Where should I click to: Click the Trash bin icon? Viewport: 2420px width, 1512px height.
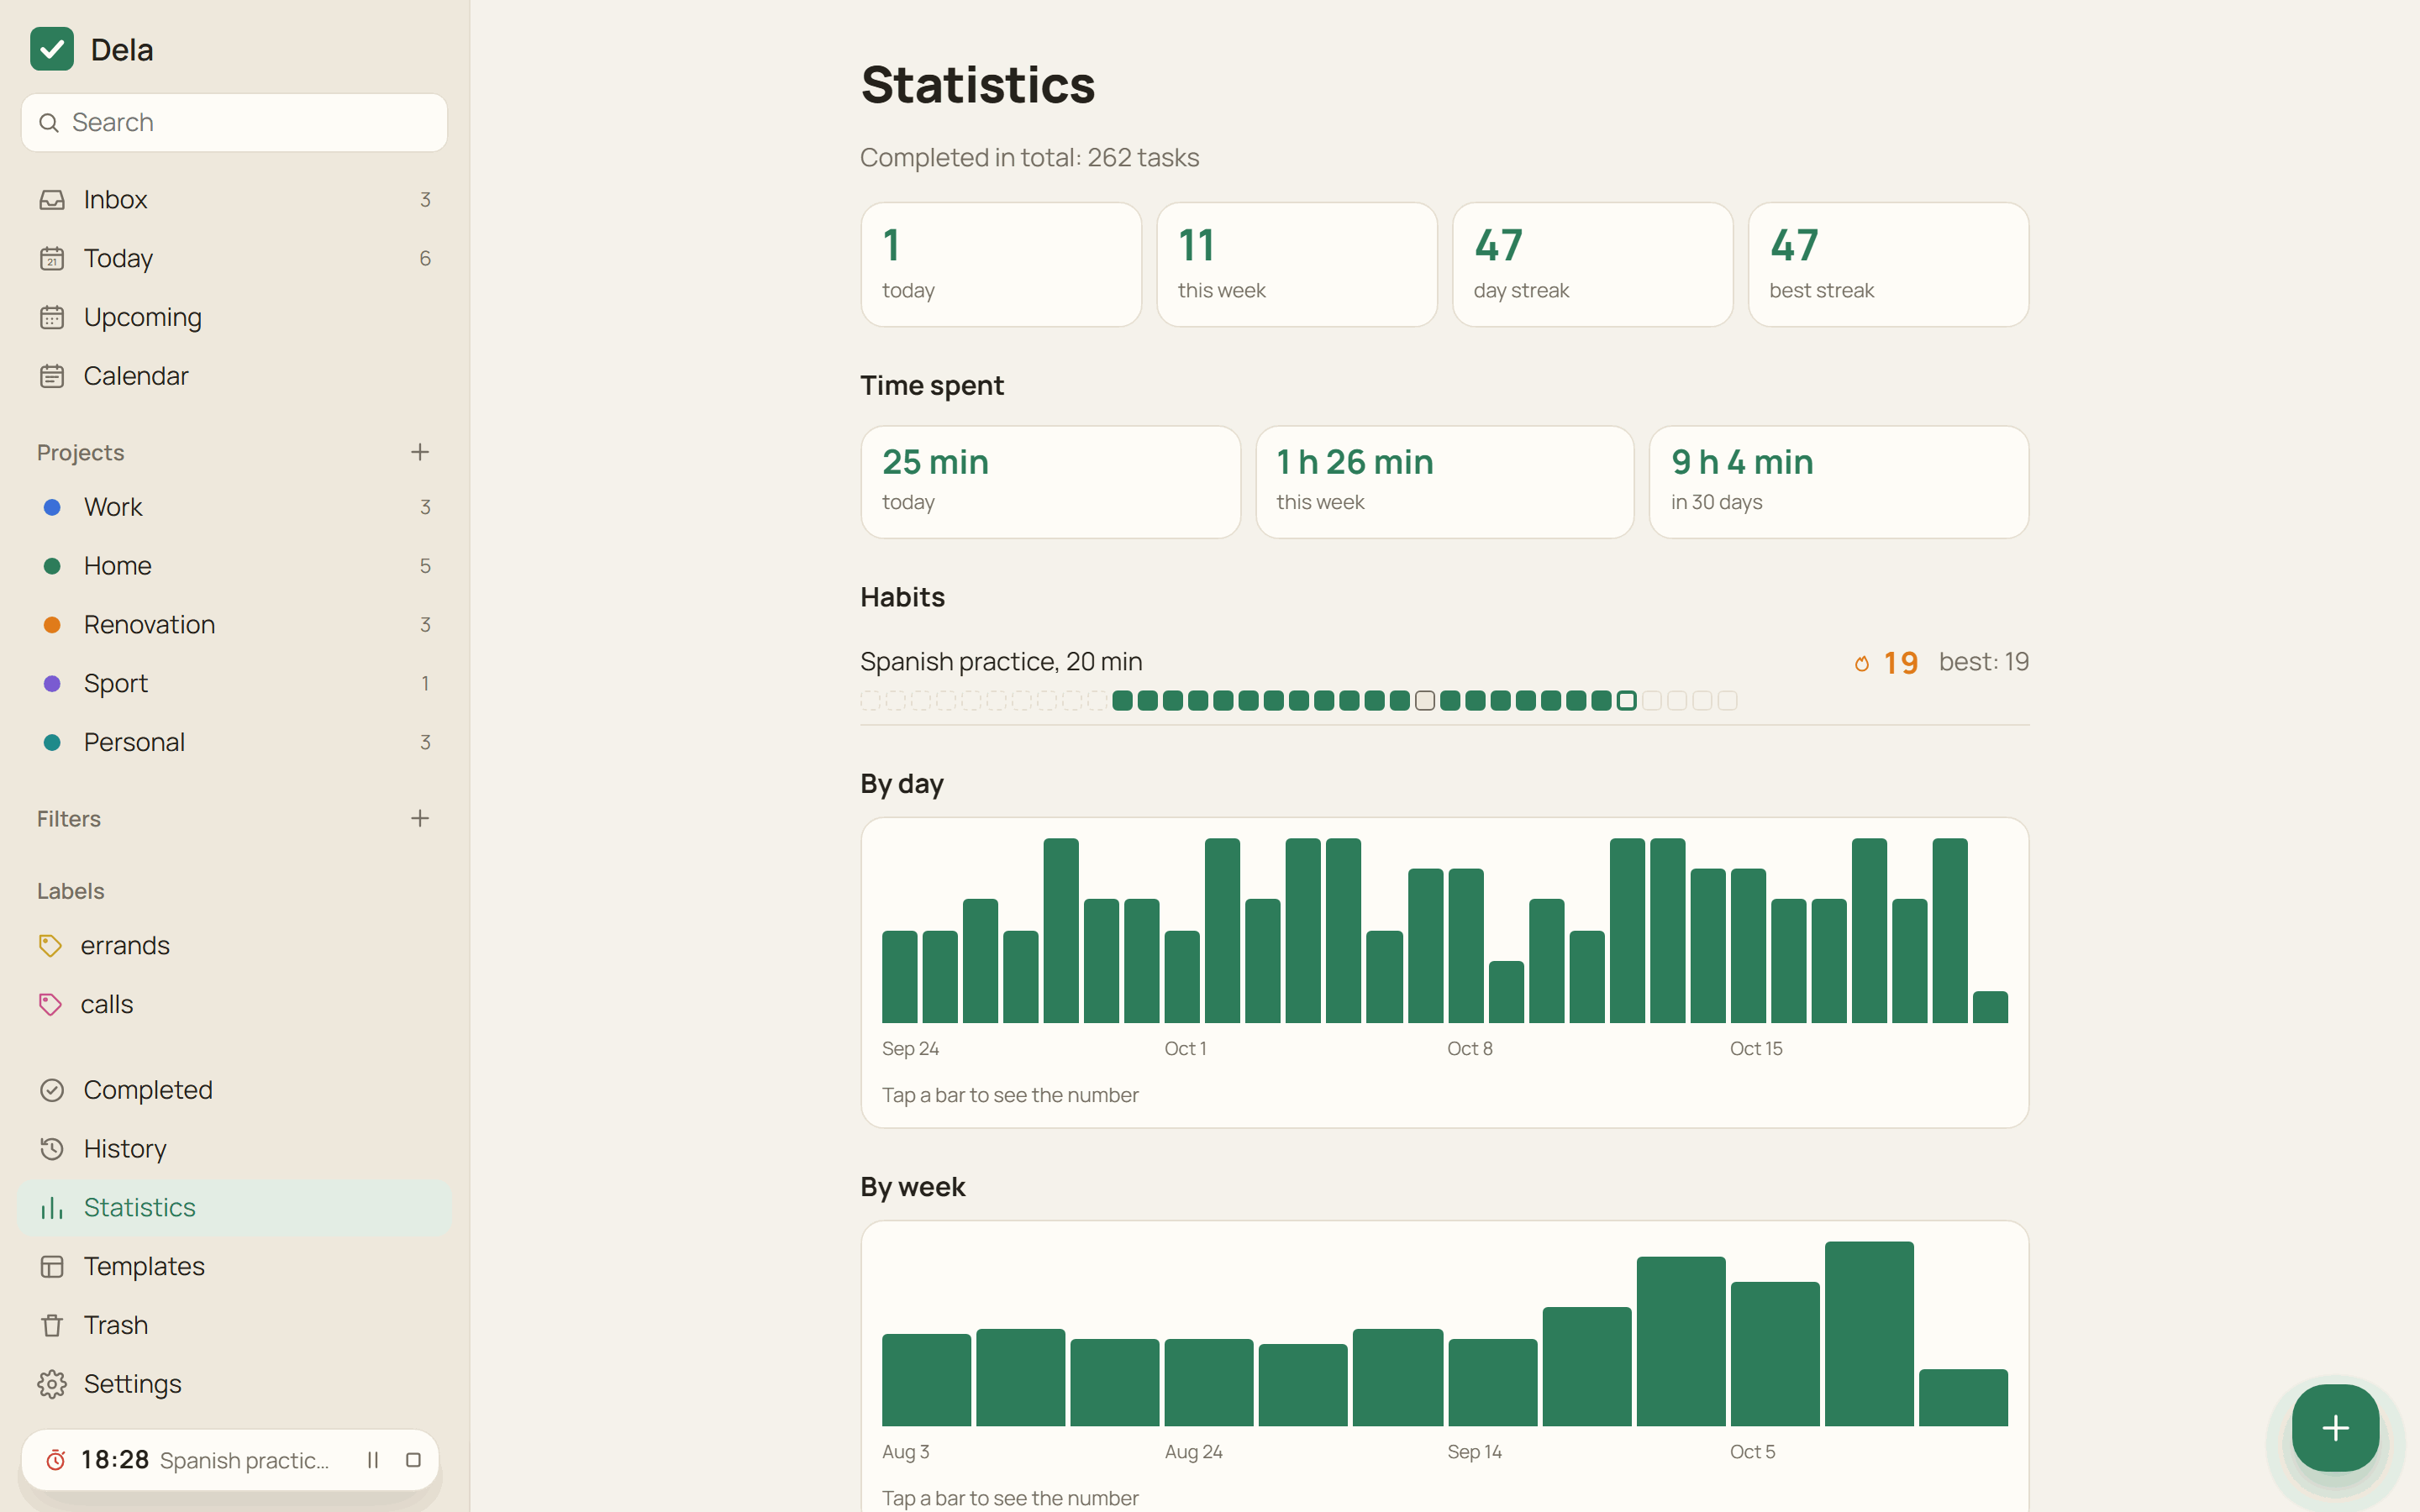(52, 1325)
